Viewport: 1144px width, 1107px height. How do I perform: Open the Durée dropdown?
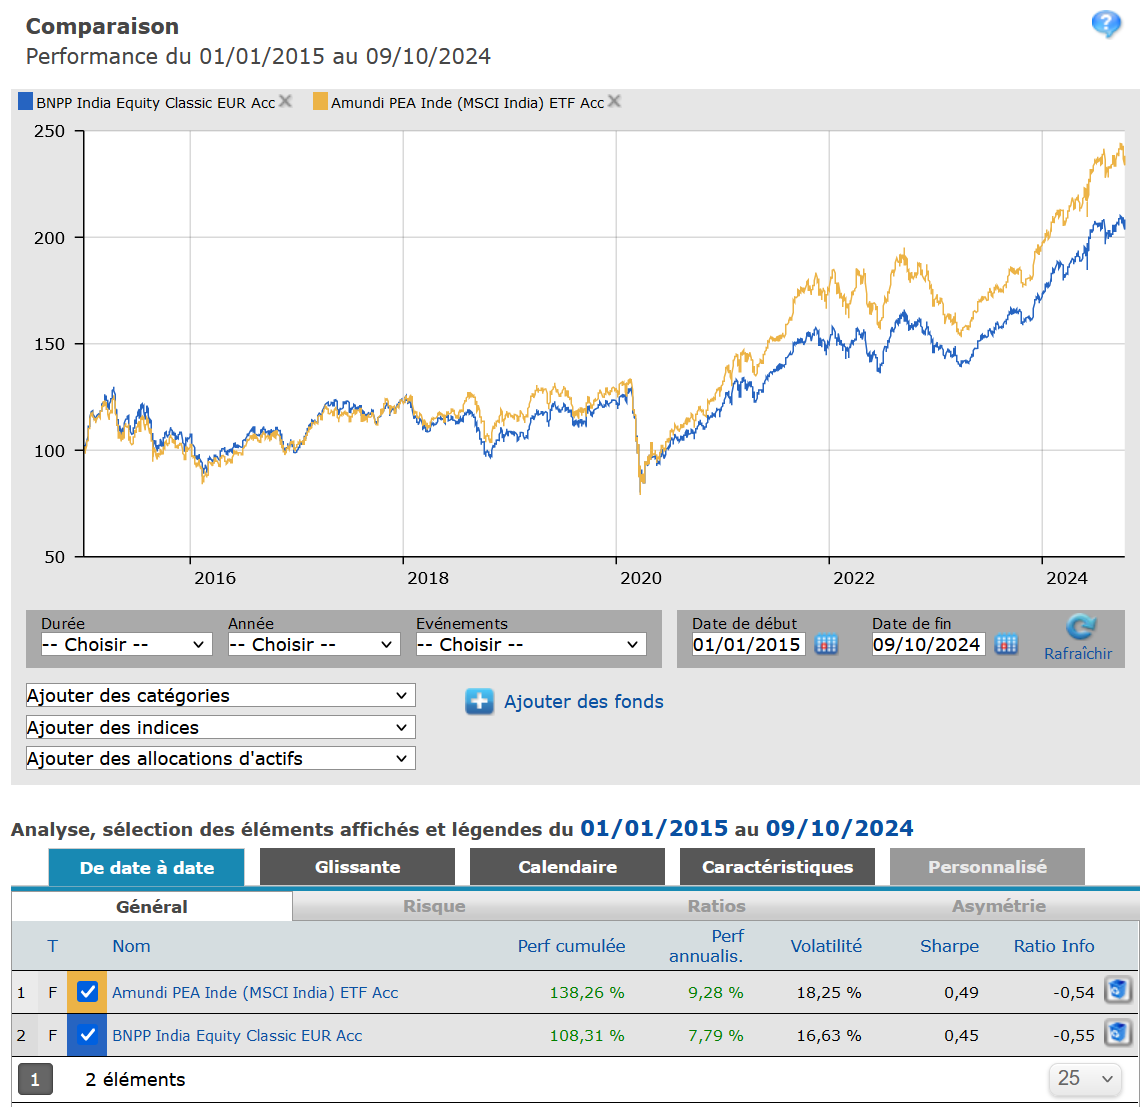click(126, 644)
